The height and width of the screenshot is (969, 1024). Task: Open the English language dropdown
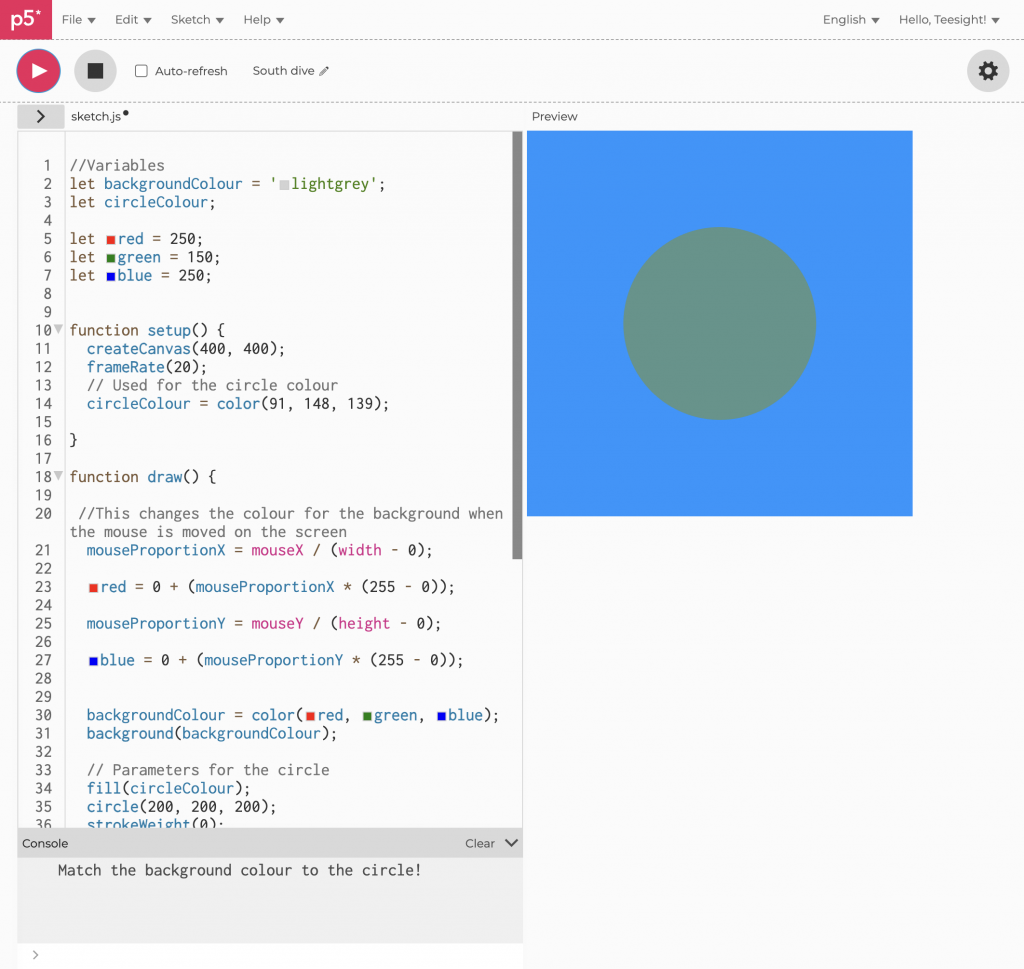(x=850, y=20)
